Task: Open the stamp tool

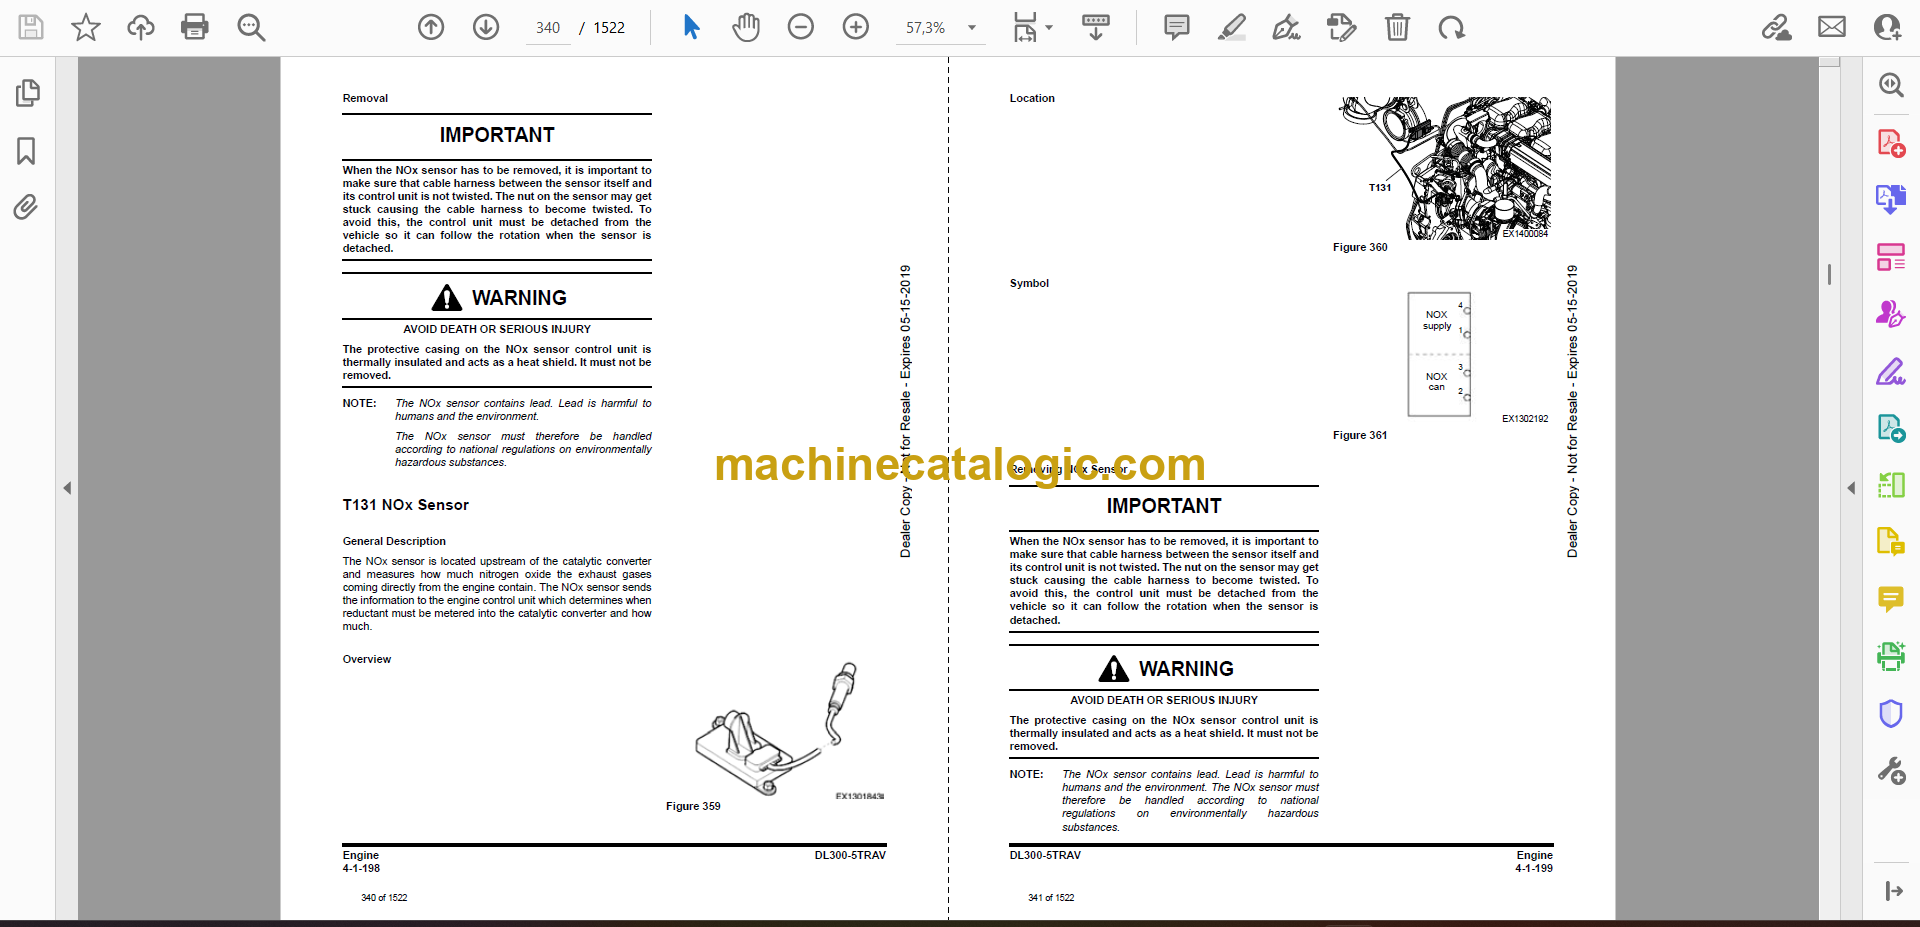Action: (x=1341, y=27)
